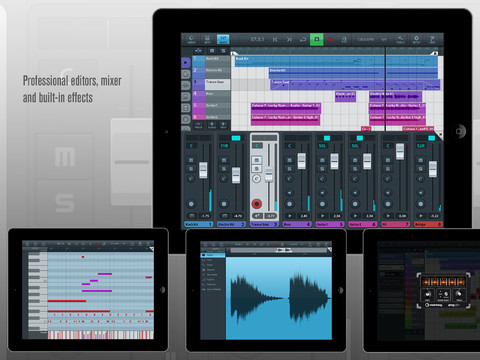Start recording with the red record button

(x=330, y=40)
